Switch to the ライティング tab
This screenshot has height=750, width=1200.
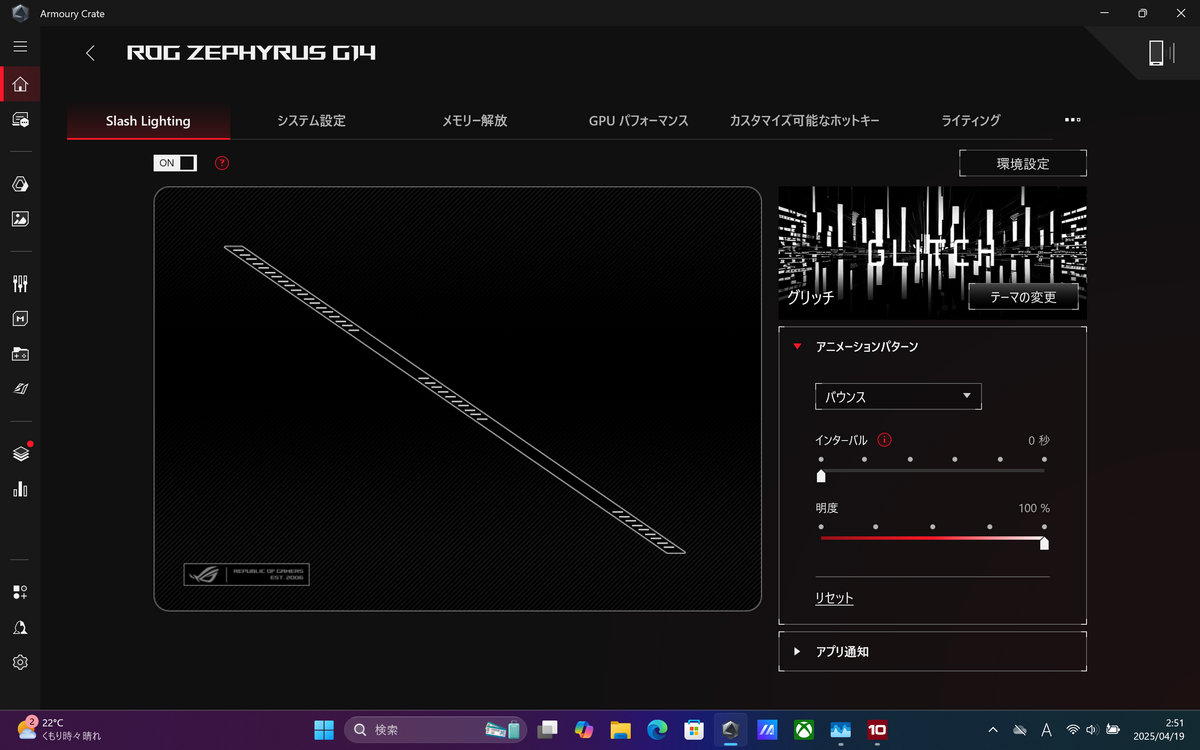point(970,120)
